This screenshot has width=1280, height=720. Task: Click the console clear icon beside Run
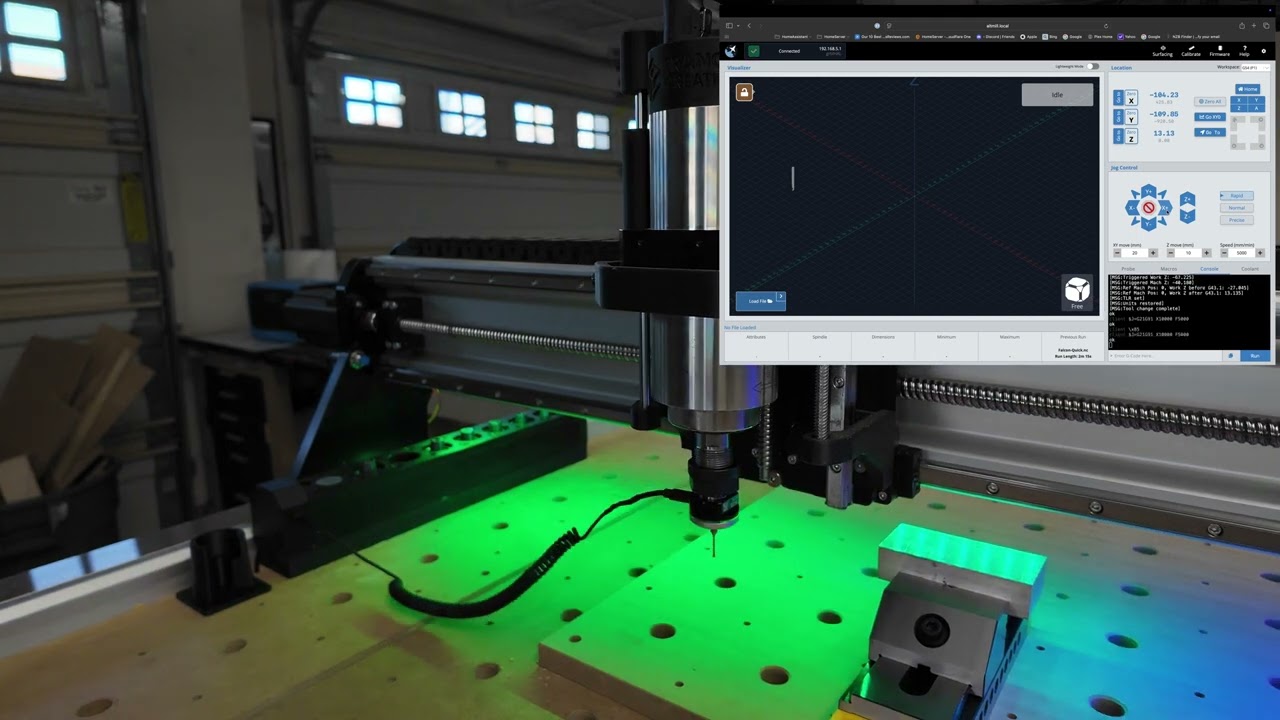pyautogui.click(x=1231, y=355)
